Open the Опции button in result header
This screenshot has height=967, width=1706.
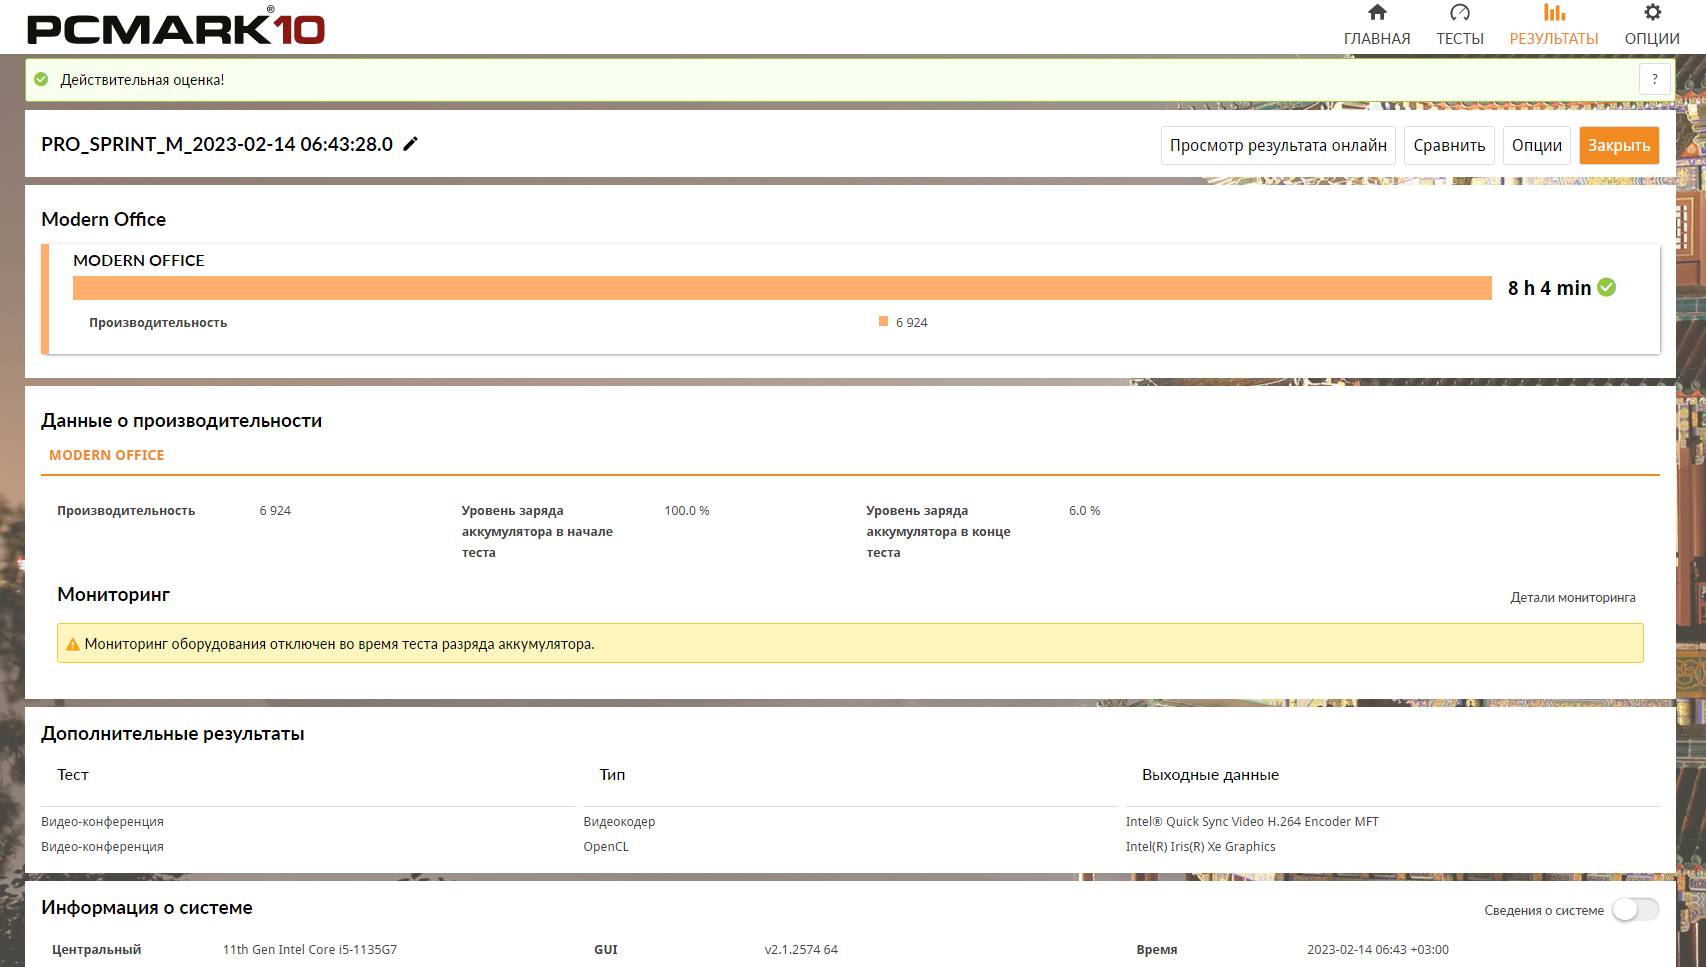point(1537,145)
